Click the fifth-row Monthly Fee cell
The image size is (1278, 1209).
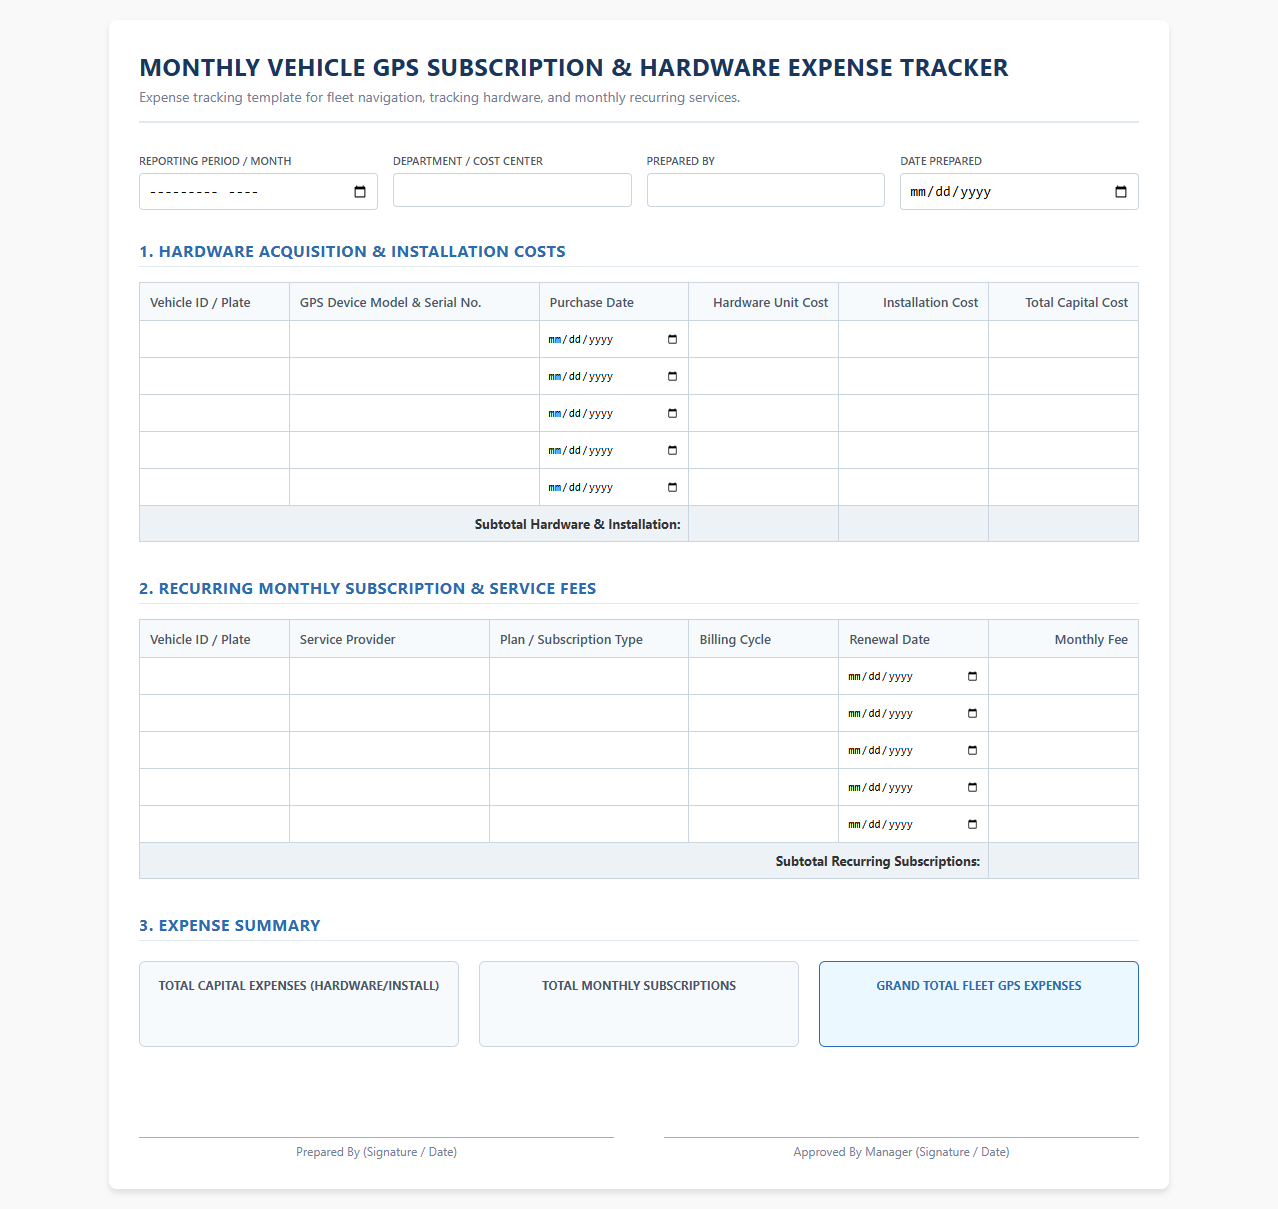tap(1063, 825)
